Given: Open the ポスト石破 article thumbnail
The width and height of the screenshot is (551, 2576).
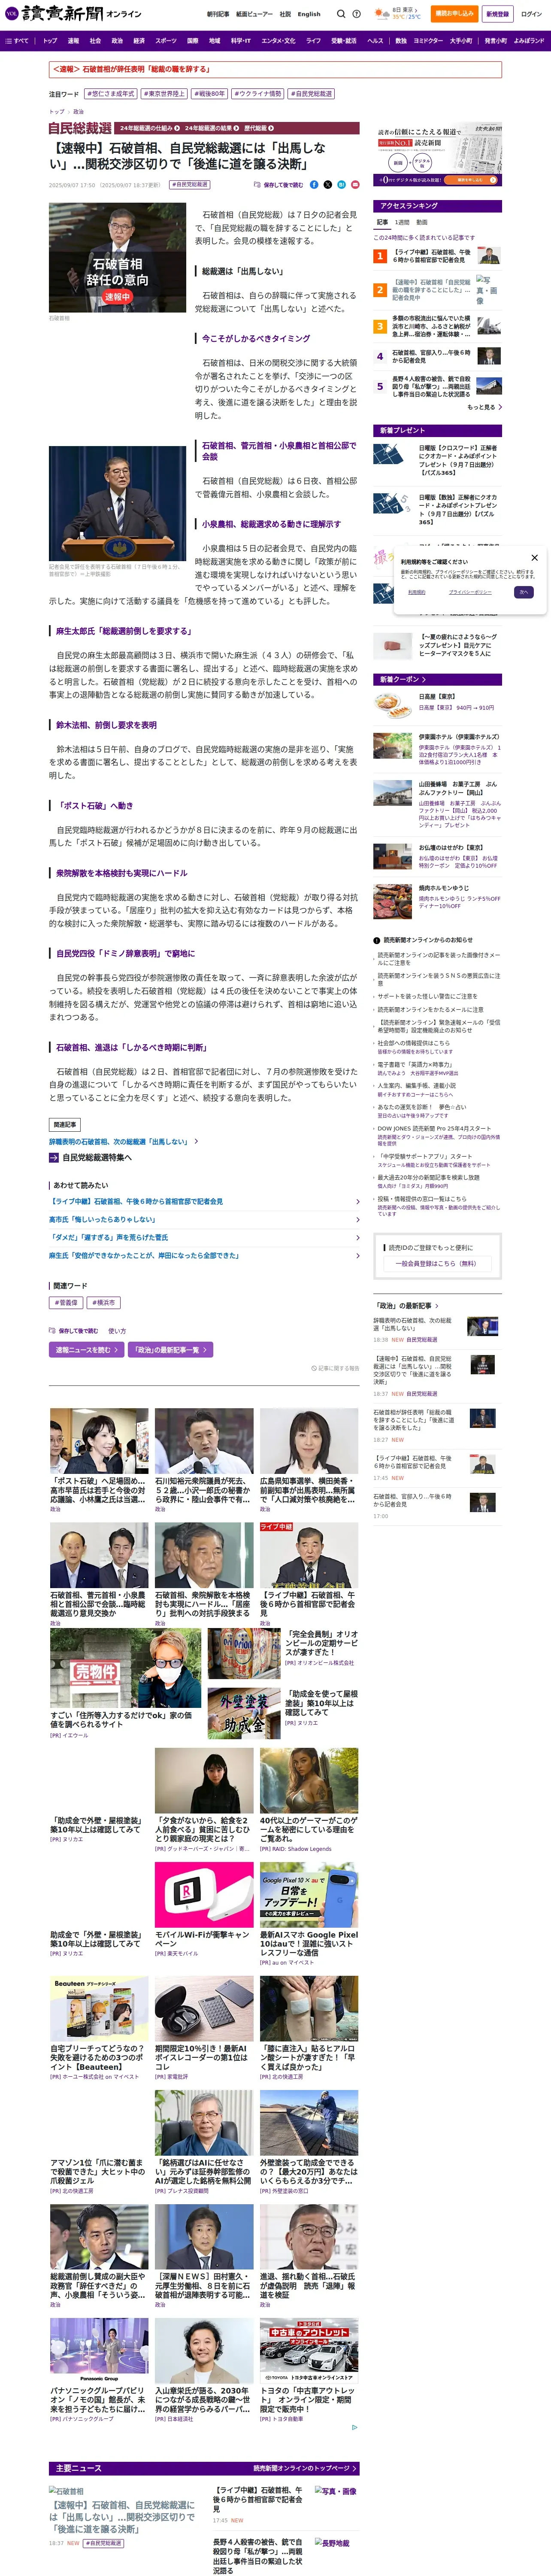Looking at the screenshot, I should tap(99, 1440).
